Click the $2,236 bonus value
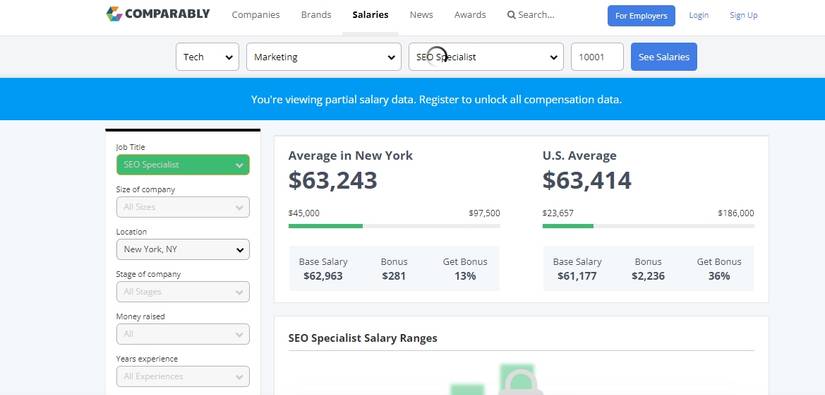 pyautogui.click(x=648, y=276)
